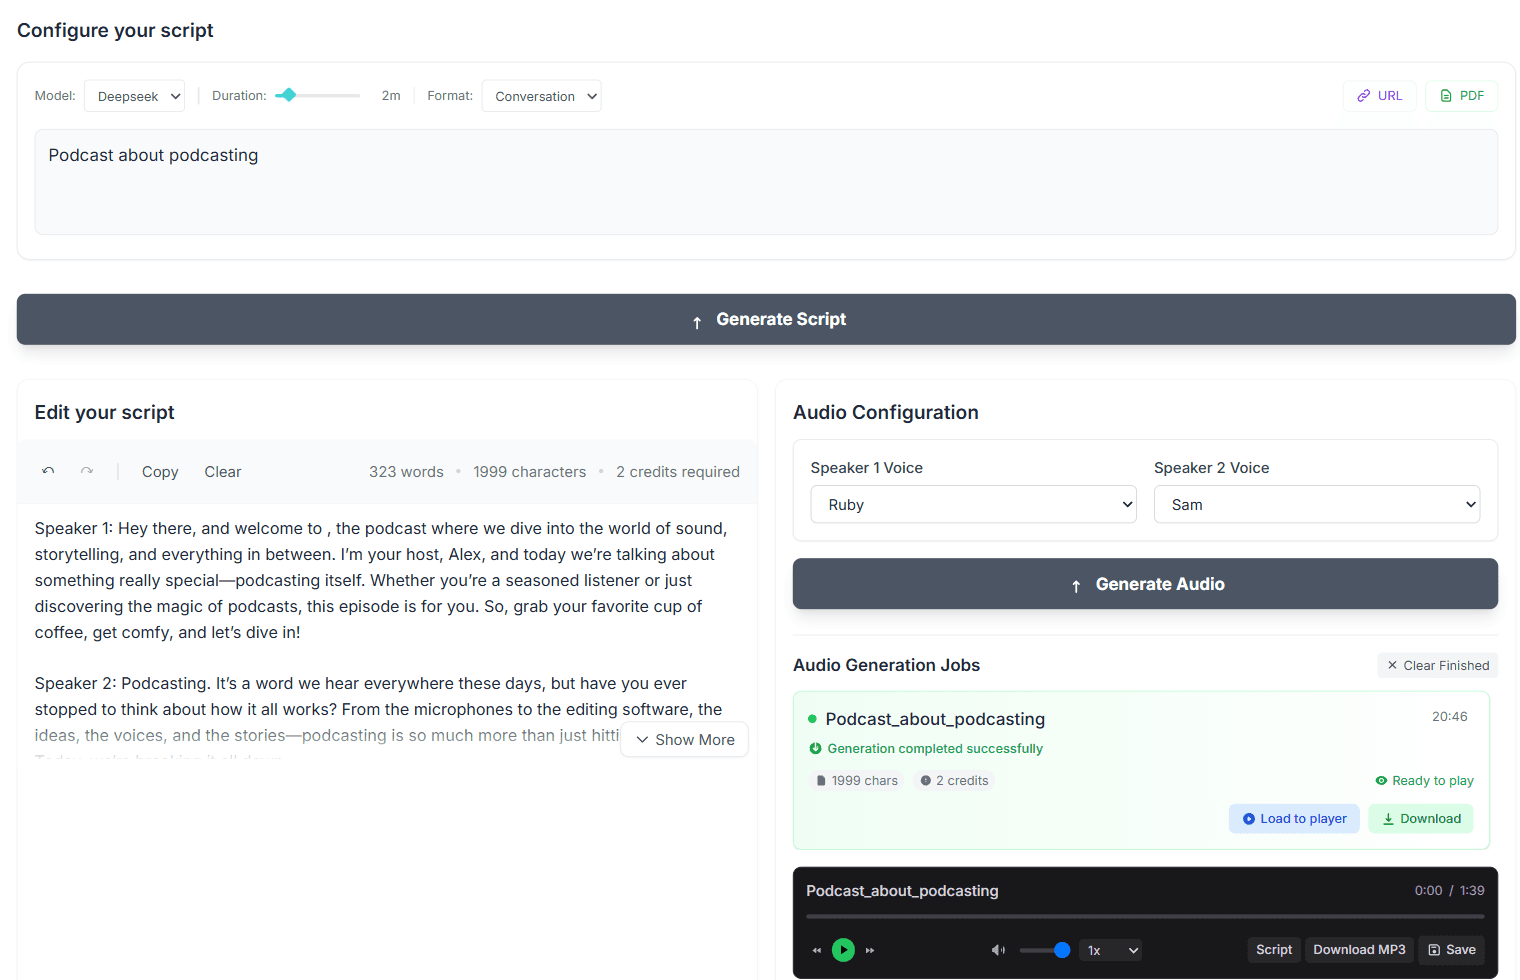
Task: Click the '323 words' count
Action: (406, 472)
